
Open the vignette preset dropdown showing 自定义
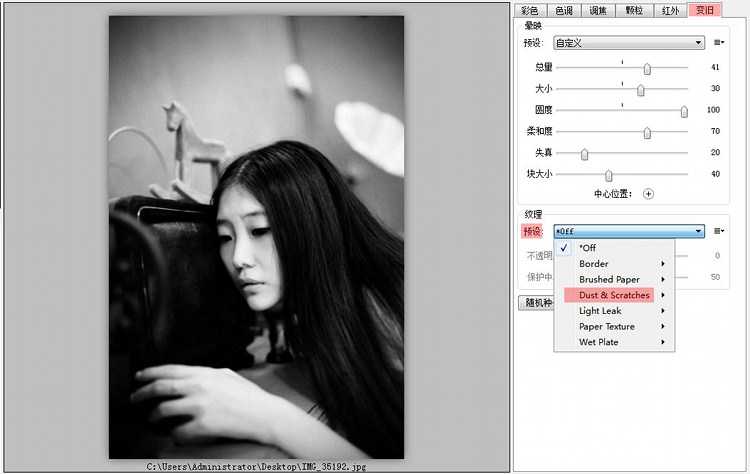[x=629, y=43]
